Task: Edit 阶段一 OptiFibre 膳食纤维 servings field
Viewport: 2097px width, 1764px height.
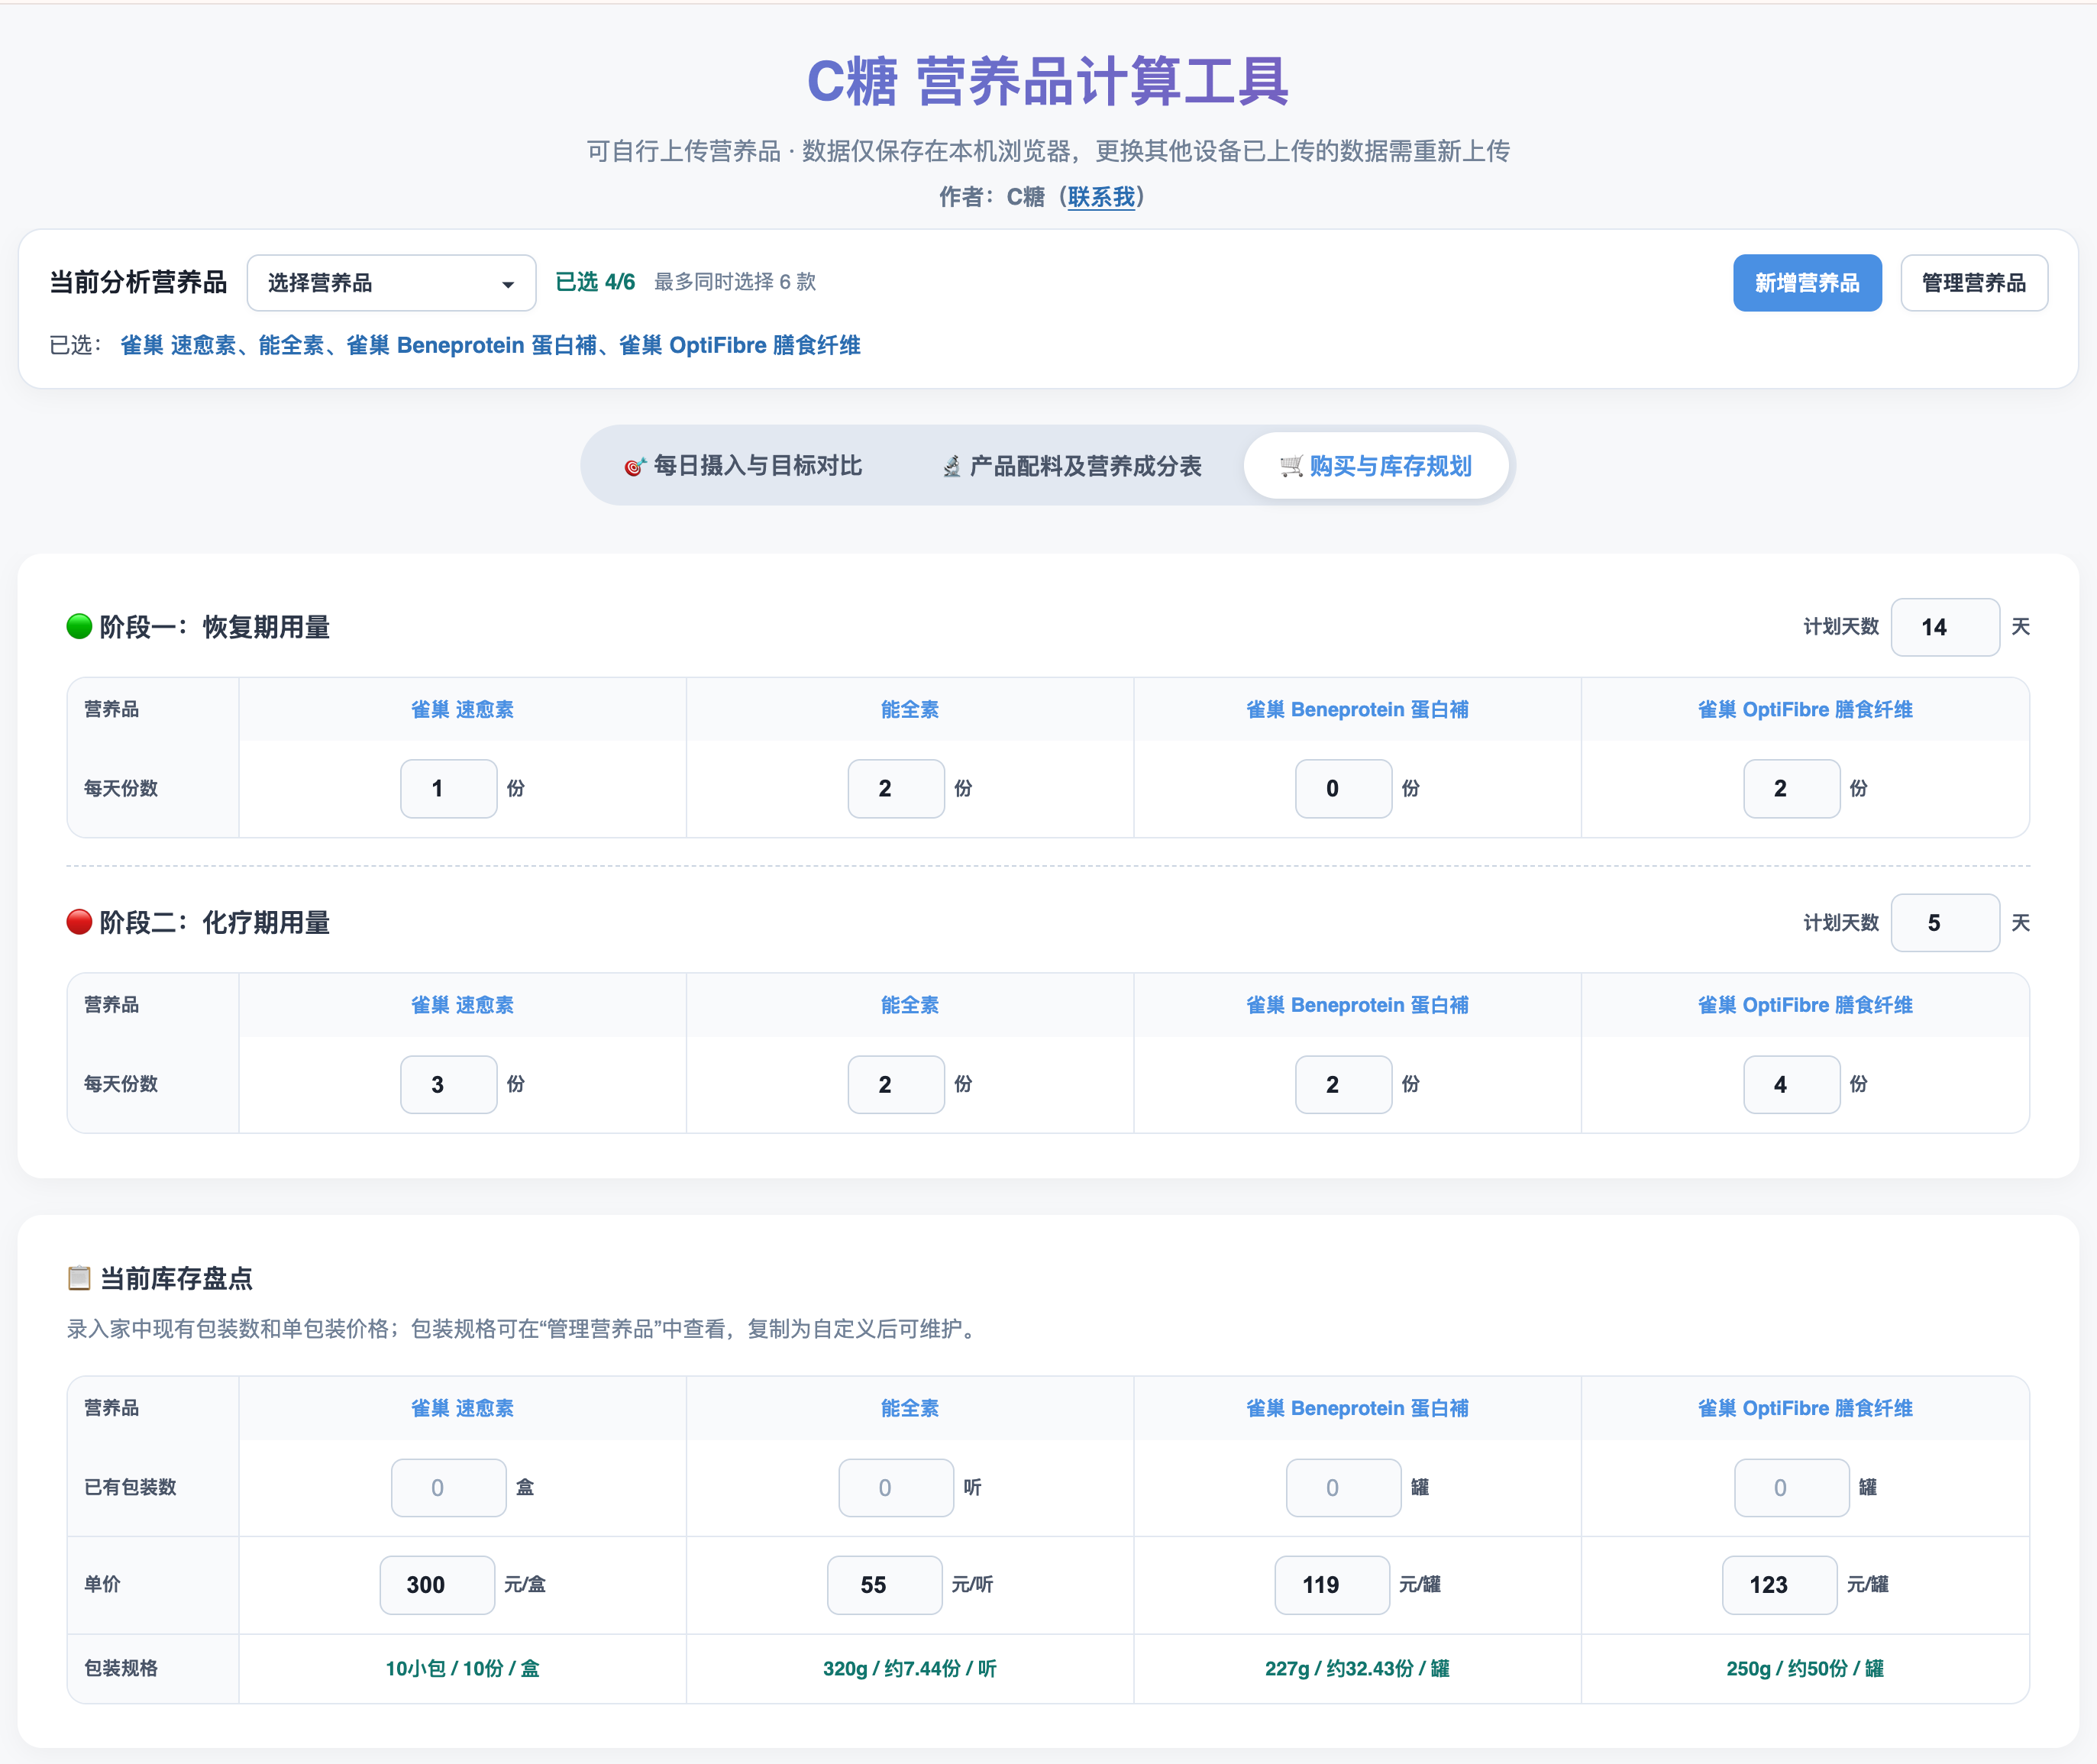Action: [1791, 788]
